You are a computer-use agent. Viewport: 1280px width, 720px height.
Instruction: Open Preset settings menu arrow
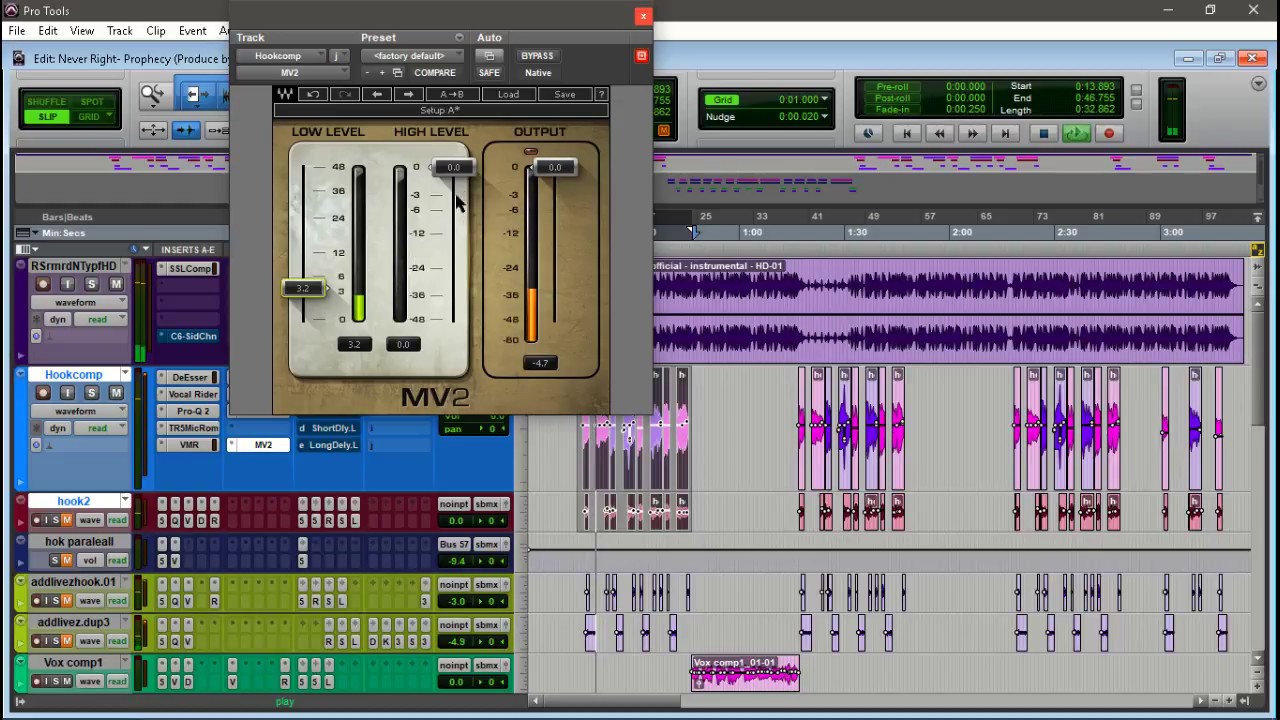pos(459,38)
